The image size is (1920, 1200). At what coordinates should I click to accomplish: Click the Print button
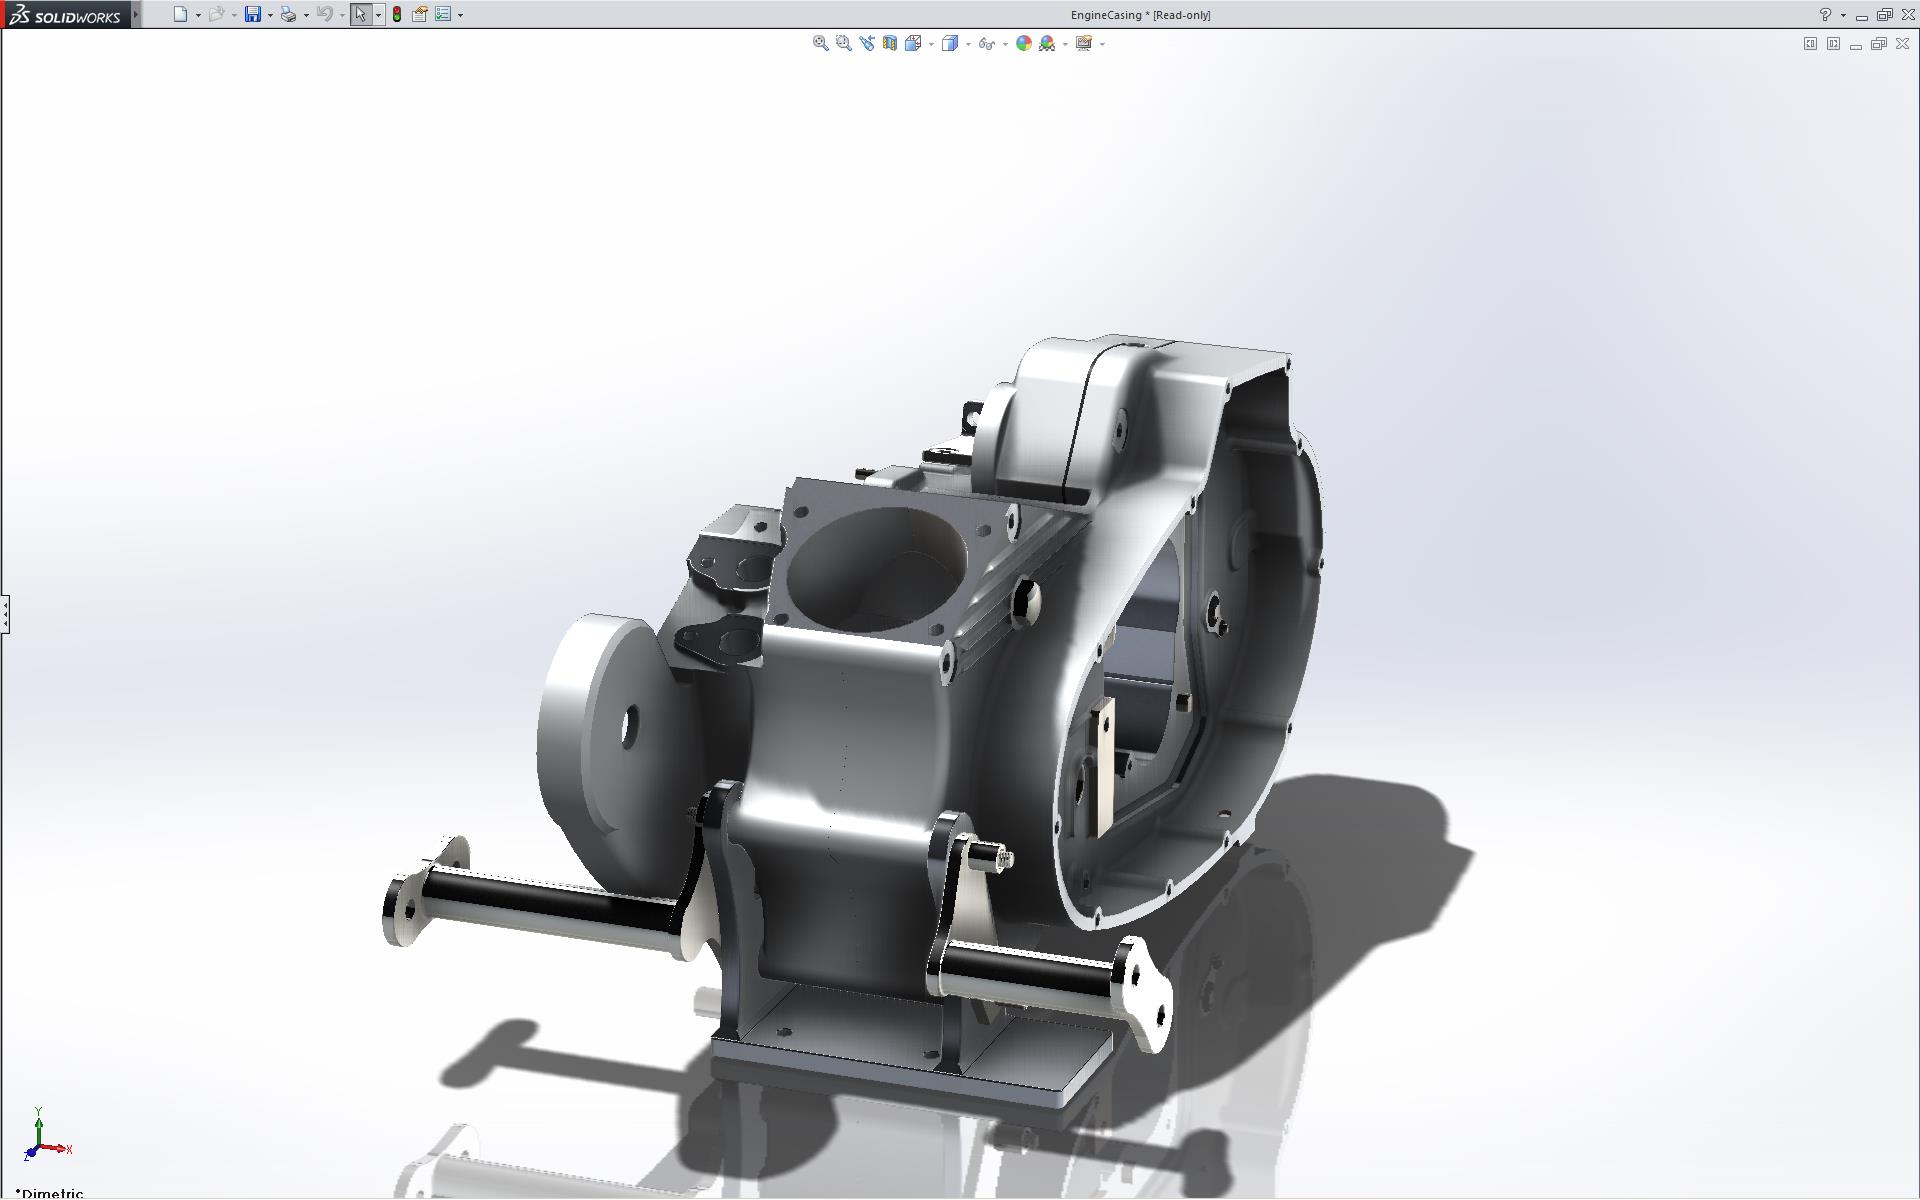point(288,15)
